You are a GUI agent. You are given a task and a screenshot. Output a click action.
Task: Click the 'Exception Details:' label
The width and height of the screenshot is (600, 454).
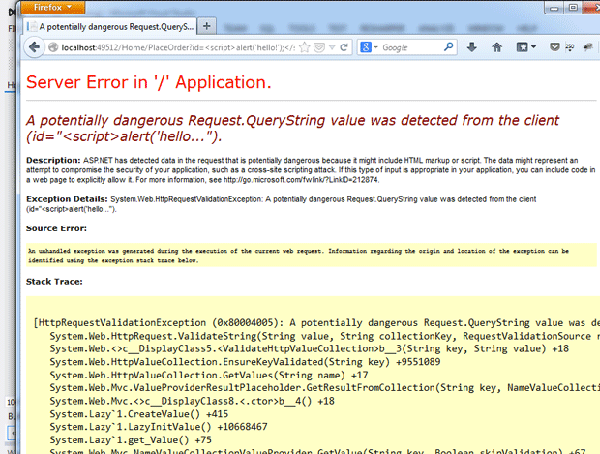(x=67, y=199)
